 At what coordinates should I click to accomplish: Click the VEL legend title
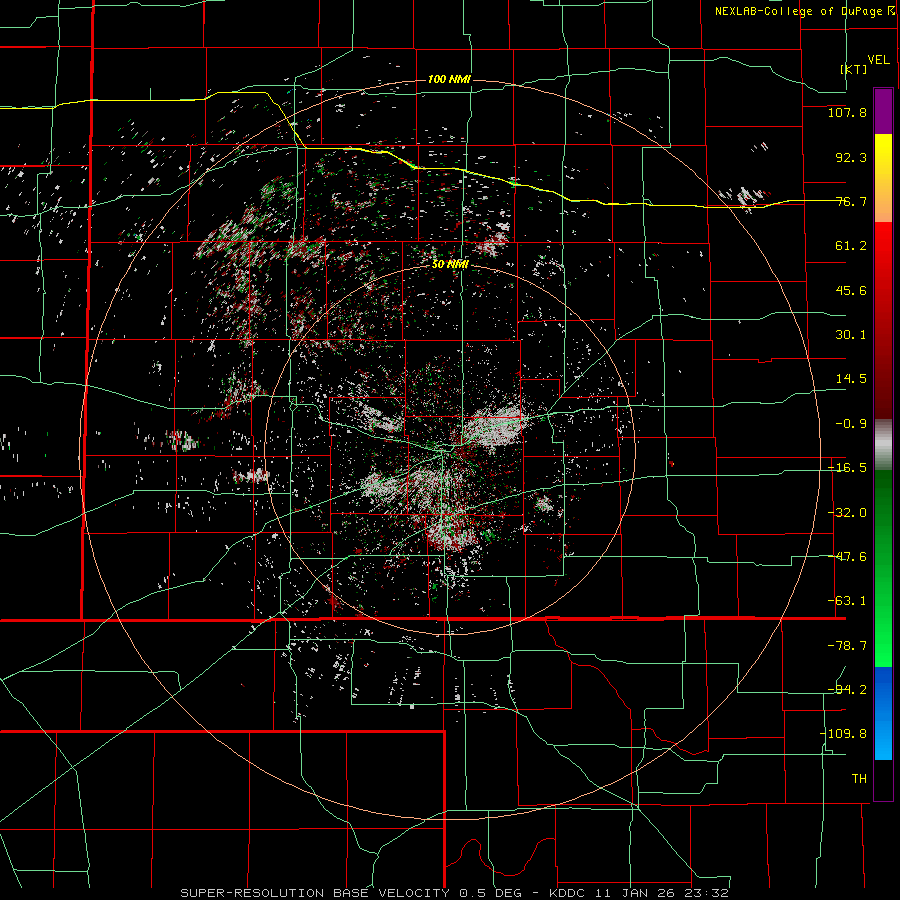click(878, 60)
